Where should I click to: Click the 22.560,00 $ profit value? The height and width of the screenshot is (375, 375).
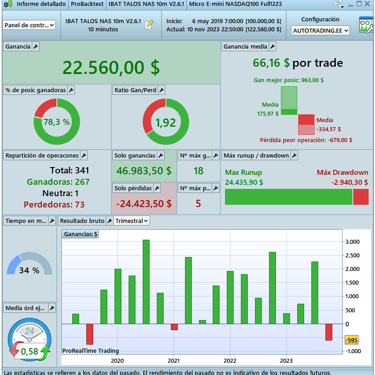[x=111, y=68]
